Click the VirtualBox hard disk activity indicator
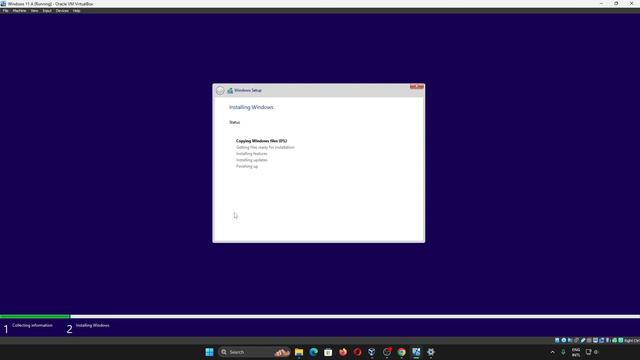640x360 pixels. pos(557,340)
